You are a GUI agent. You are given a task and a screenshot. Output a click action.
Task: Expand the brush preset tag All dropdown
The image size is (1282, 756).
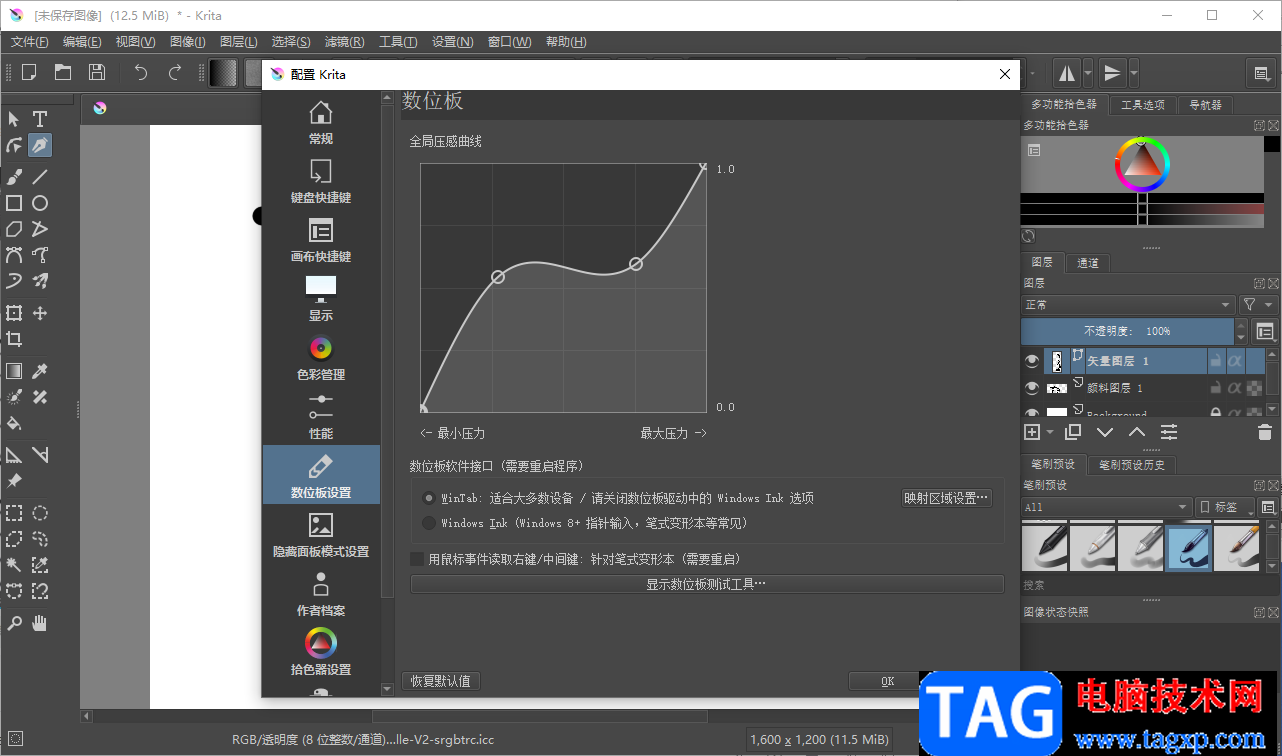[x=1106, y=508]
